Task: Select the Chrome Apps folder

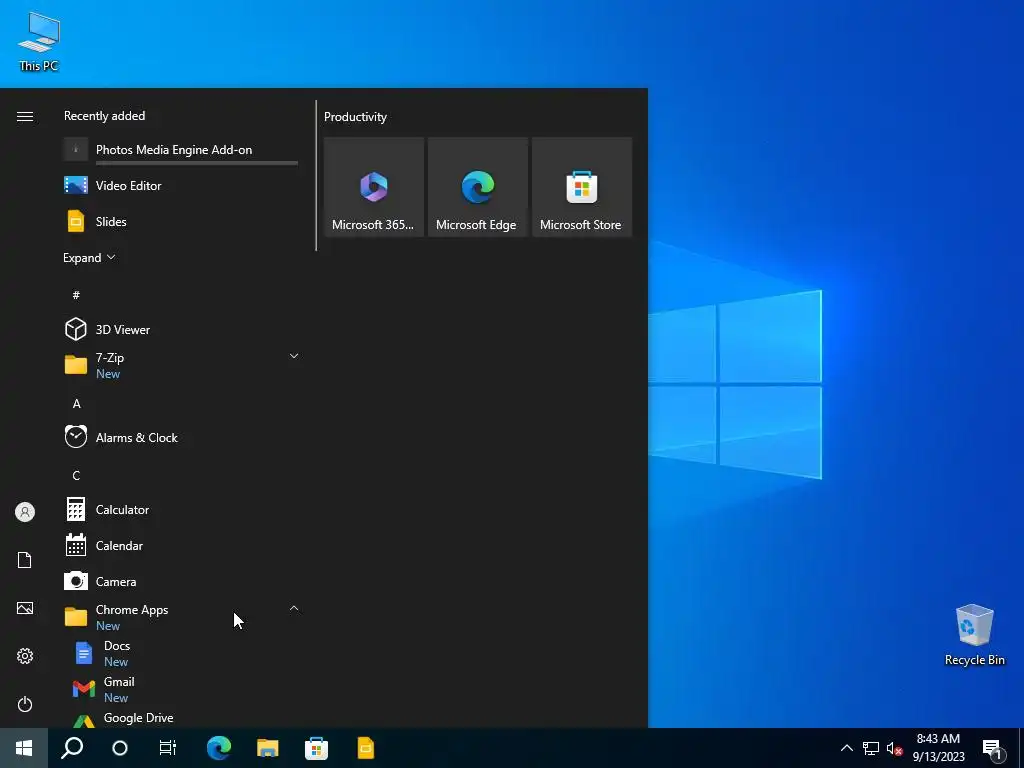Action: 181,617
